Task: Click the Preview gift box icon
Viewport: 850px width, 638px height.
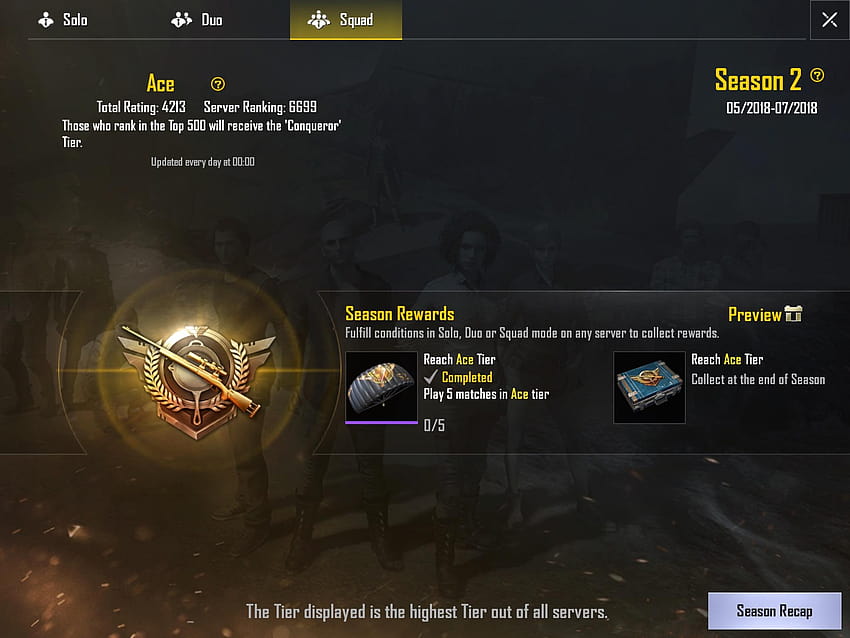Action: (793, 314)
